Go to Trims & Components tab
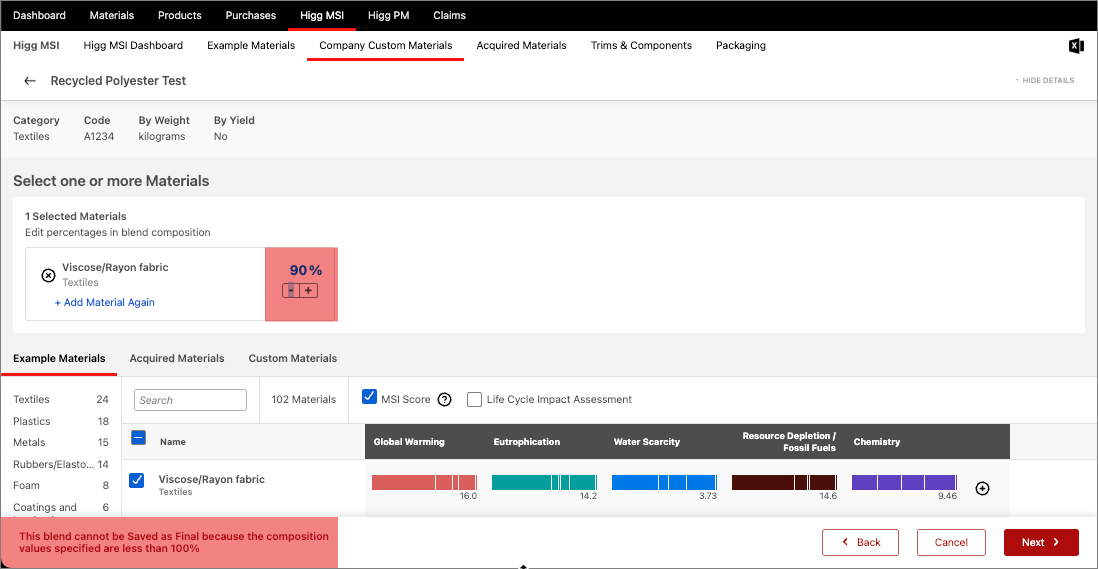Viewport: 1098px width, 569px height. [641, 45]
